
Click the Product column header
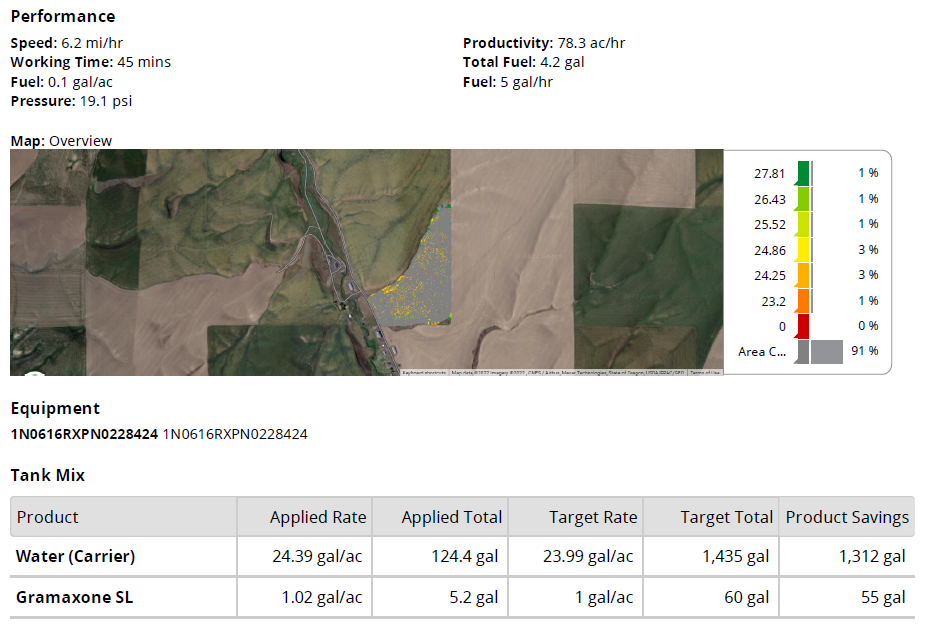(x=124, y=517)
